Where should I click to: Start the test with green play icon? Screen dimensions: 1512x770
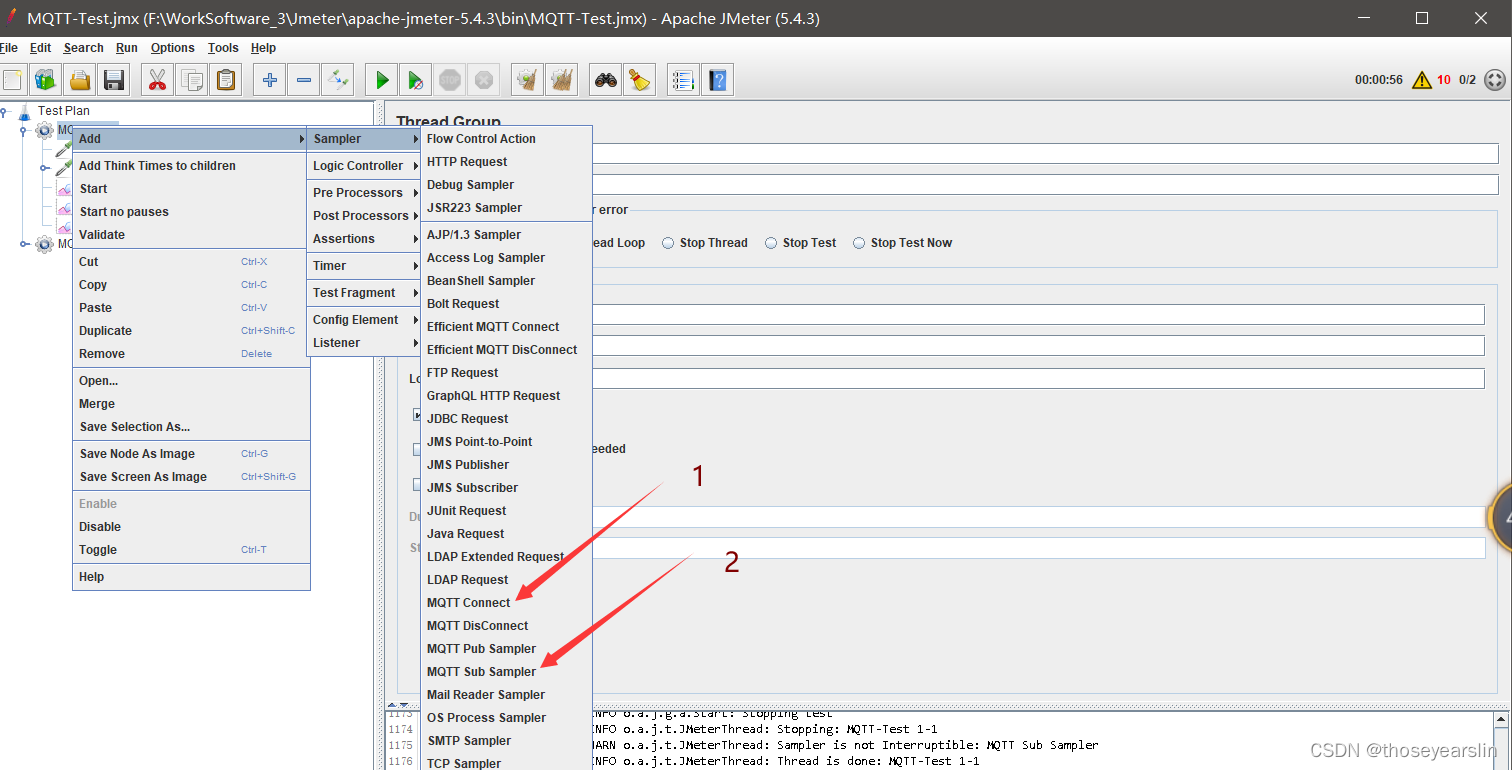(x=381, y=80)
